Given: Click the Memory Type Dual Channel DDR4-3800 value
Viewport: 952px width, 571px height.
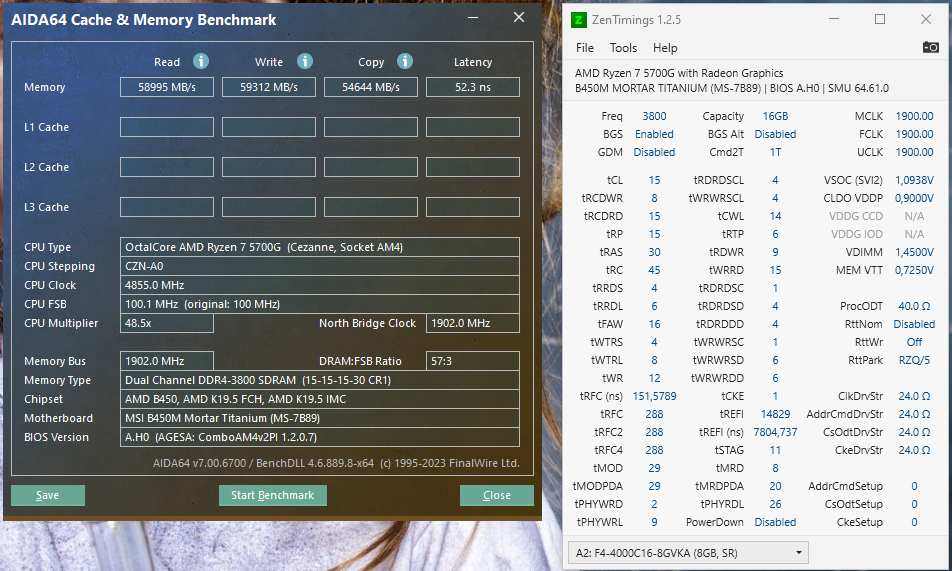Looking at the screenshot, I should click(320, 380).
